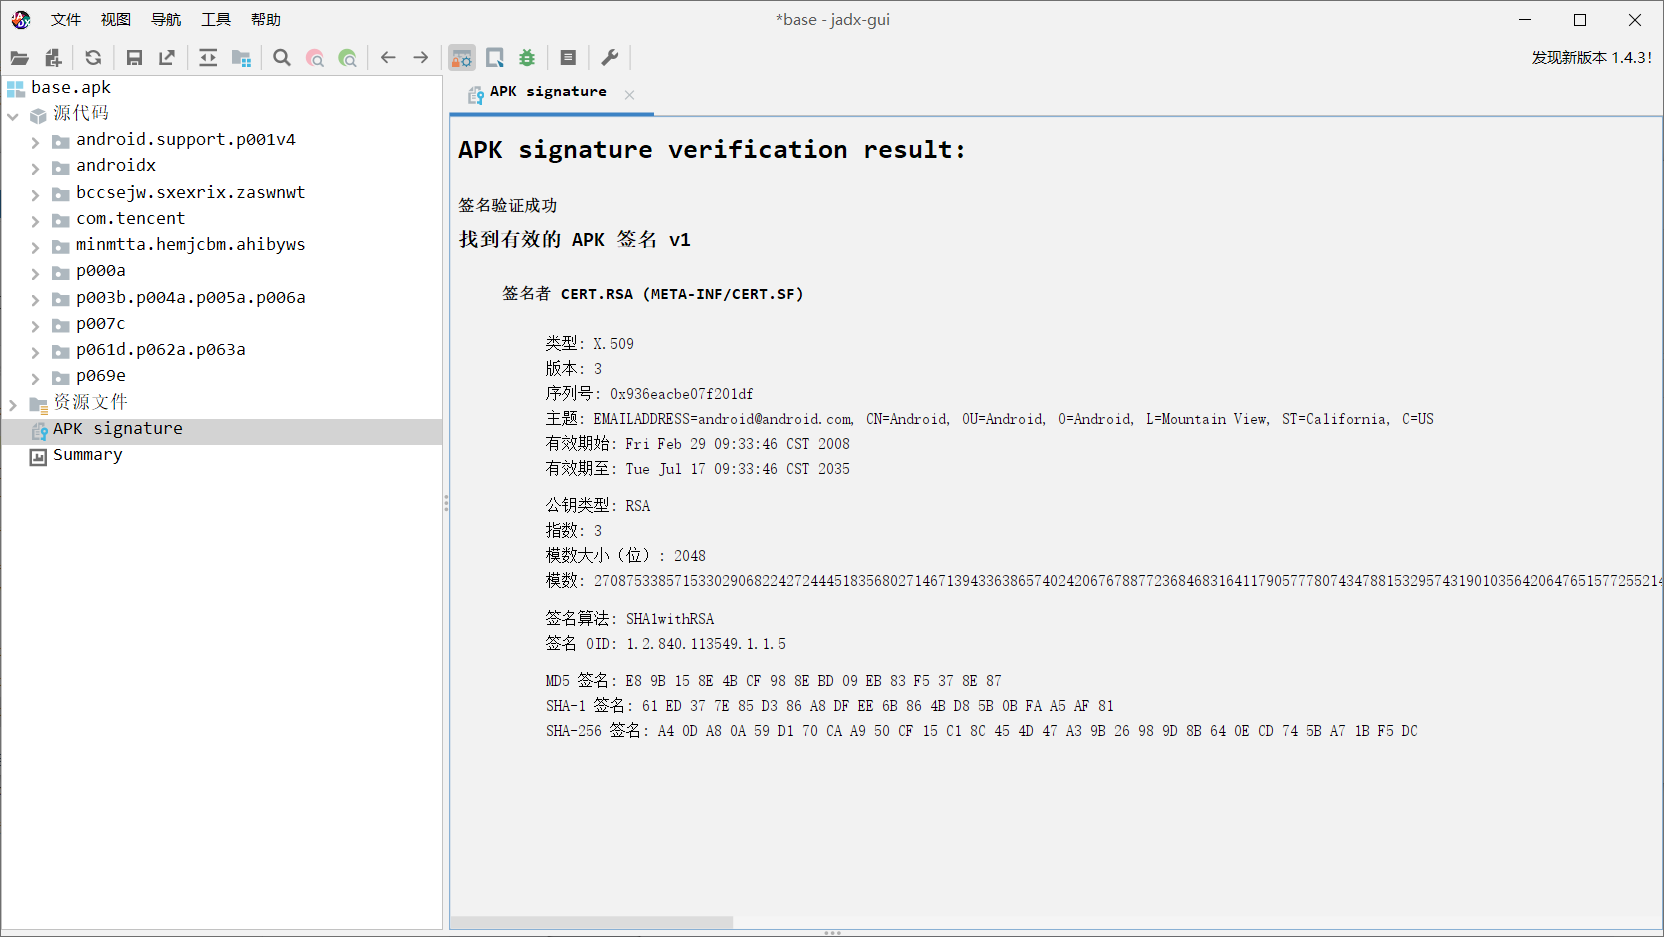
Task: Click the jadx application logo icon
Action: [x=21, y=20]
